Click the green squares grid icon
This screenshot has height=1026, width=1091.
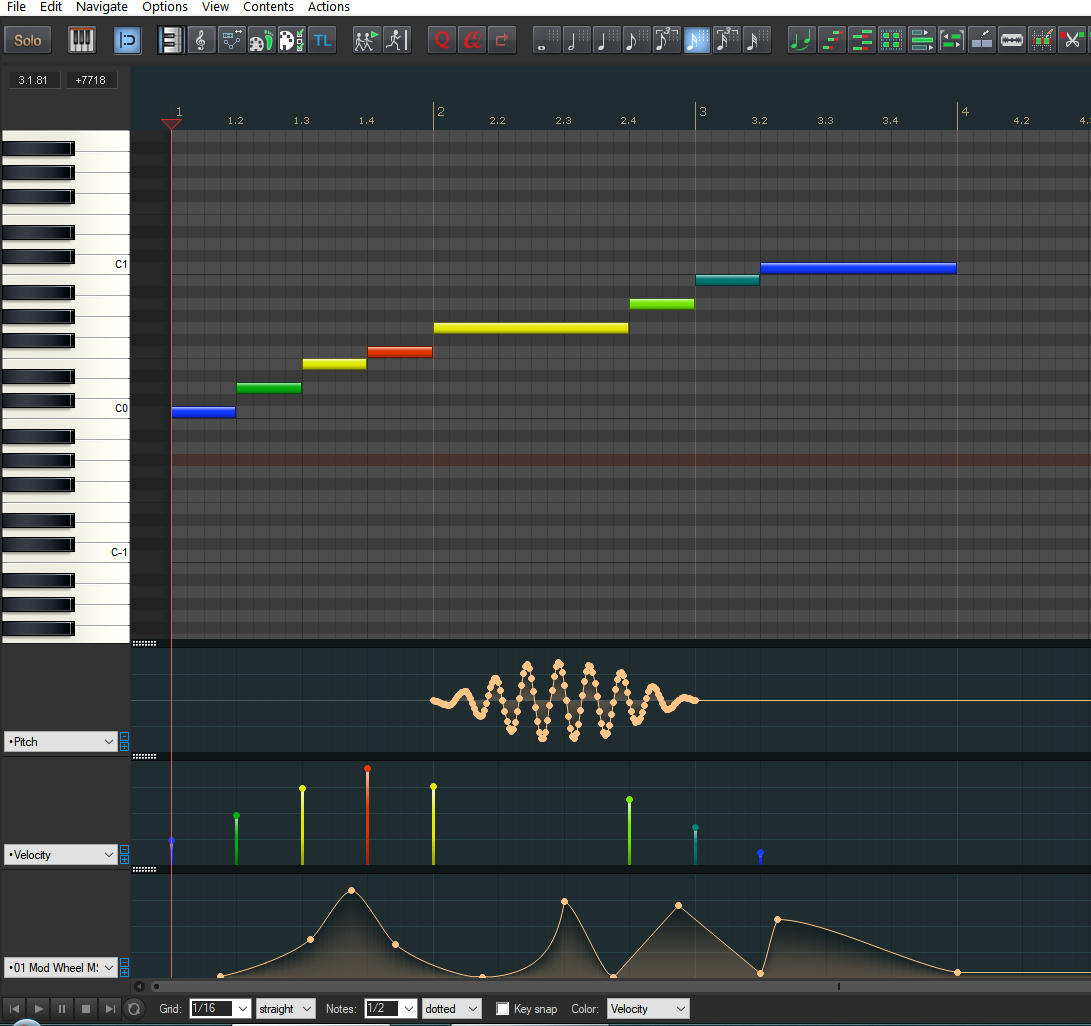click(891, 40)
